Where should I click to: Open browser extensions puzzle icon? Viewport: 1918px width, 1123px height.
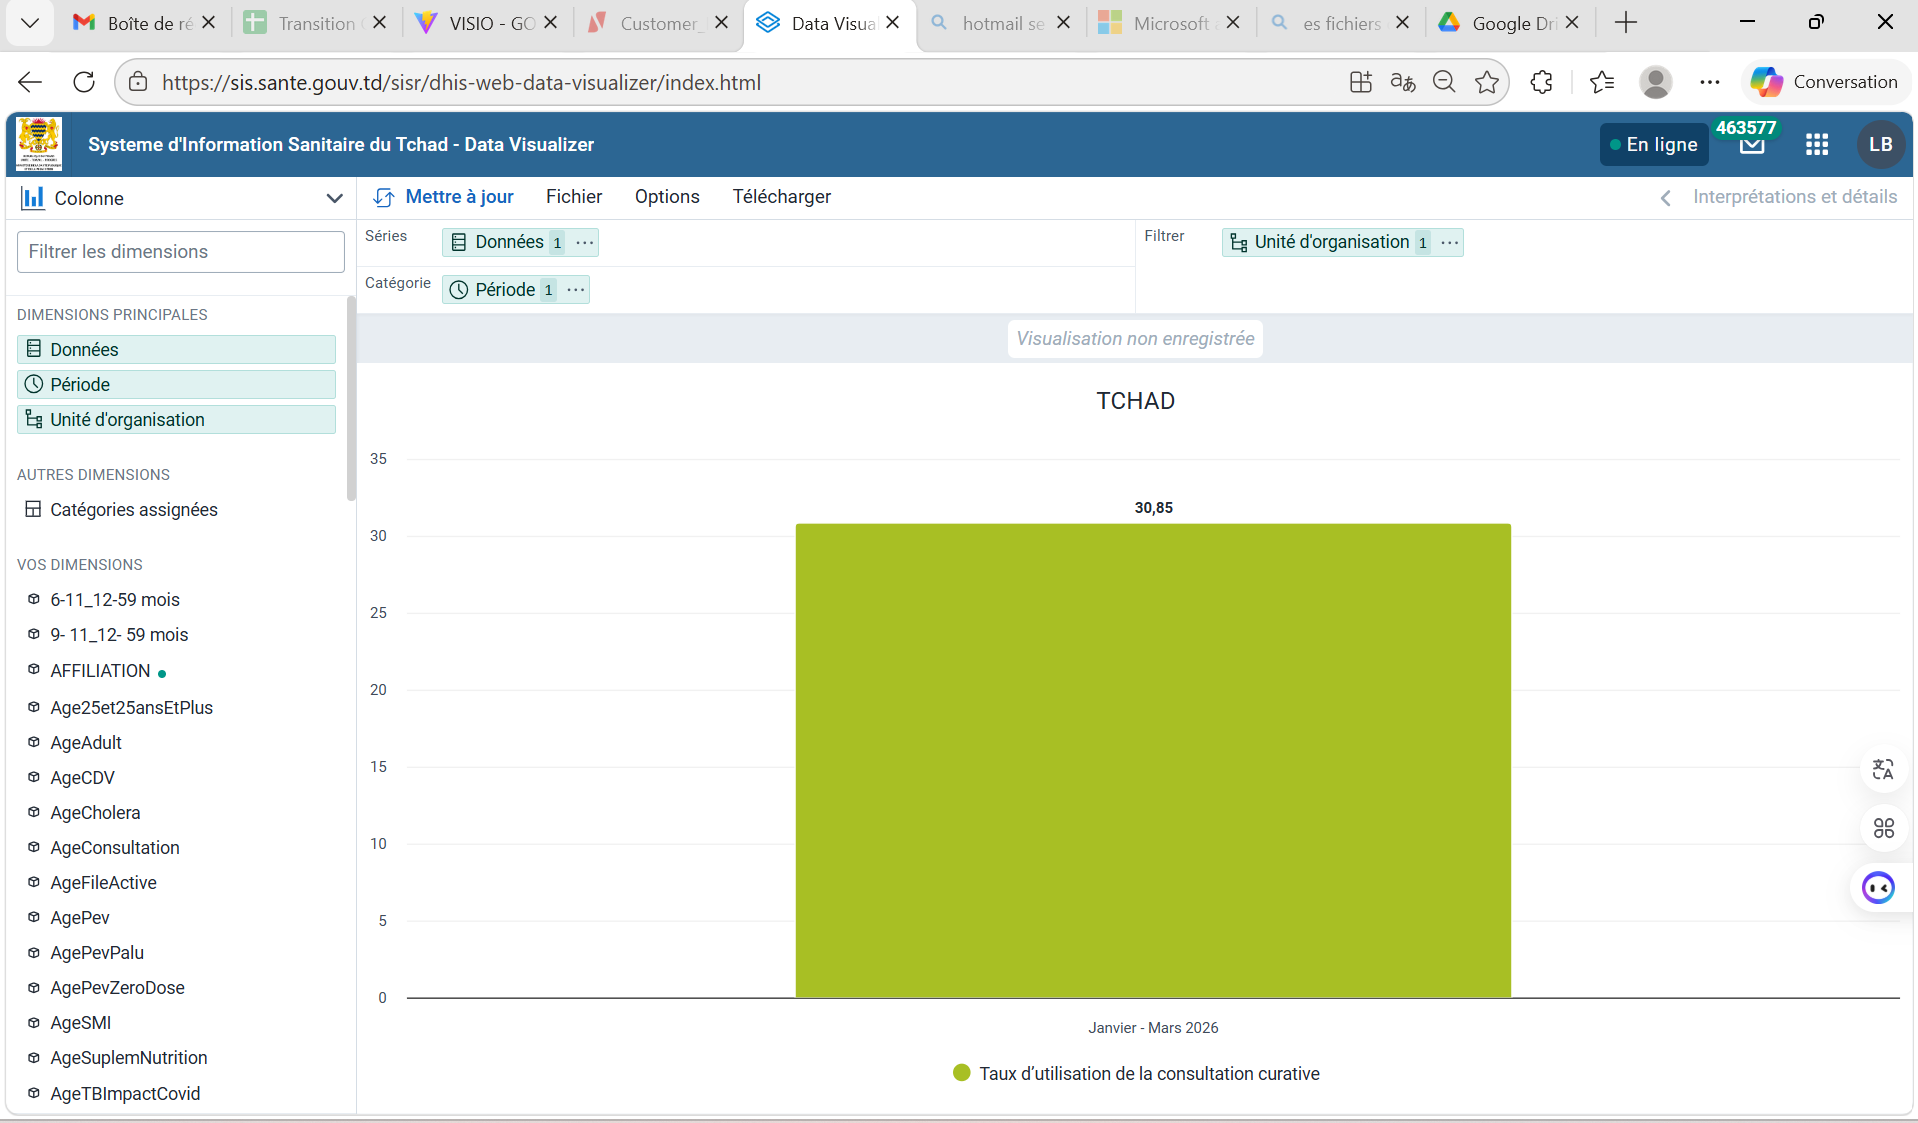point(1541,82)
